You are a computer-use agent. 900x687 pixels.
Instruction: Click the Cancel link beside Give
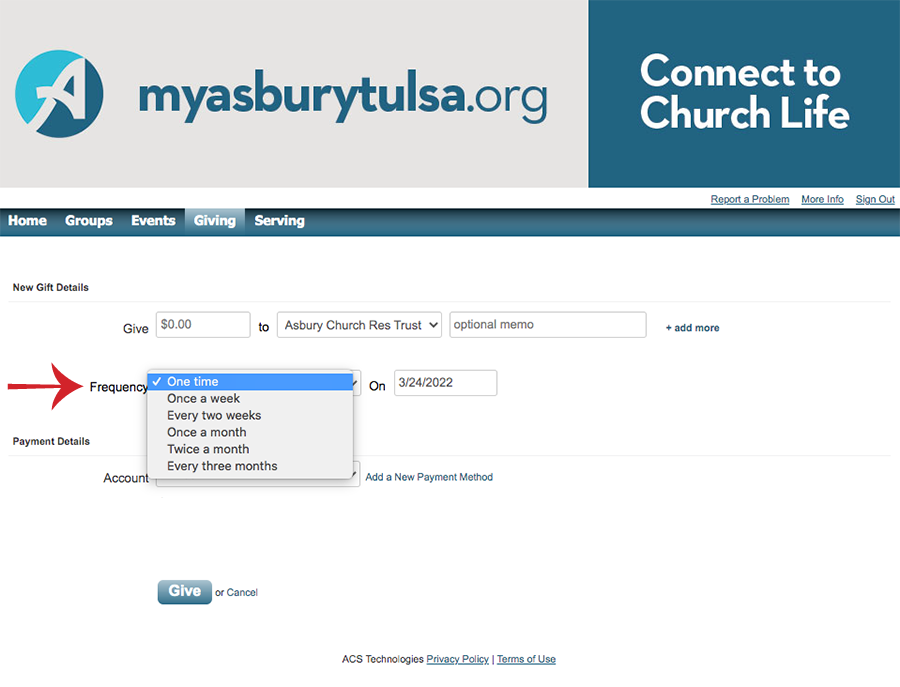click(242, 592)
